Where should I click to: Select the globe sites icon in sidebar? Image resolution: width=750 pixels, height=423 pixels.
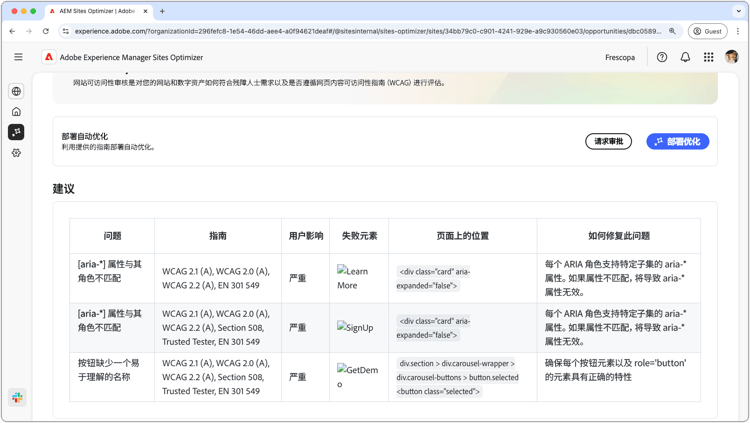pos(16,91)
